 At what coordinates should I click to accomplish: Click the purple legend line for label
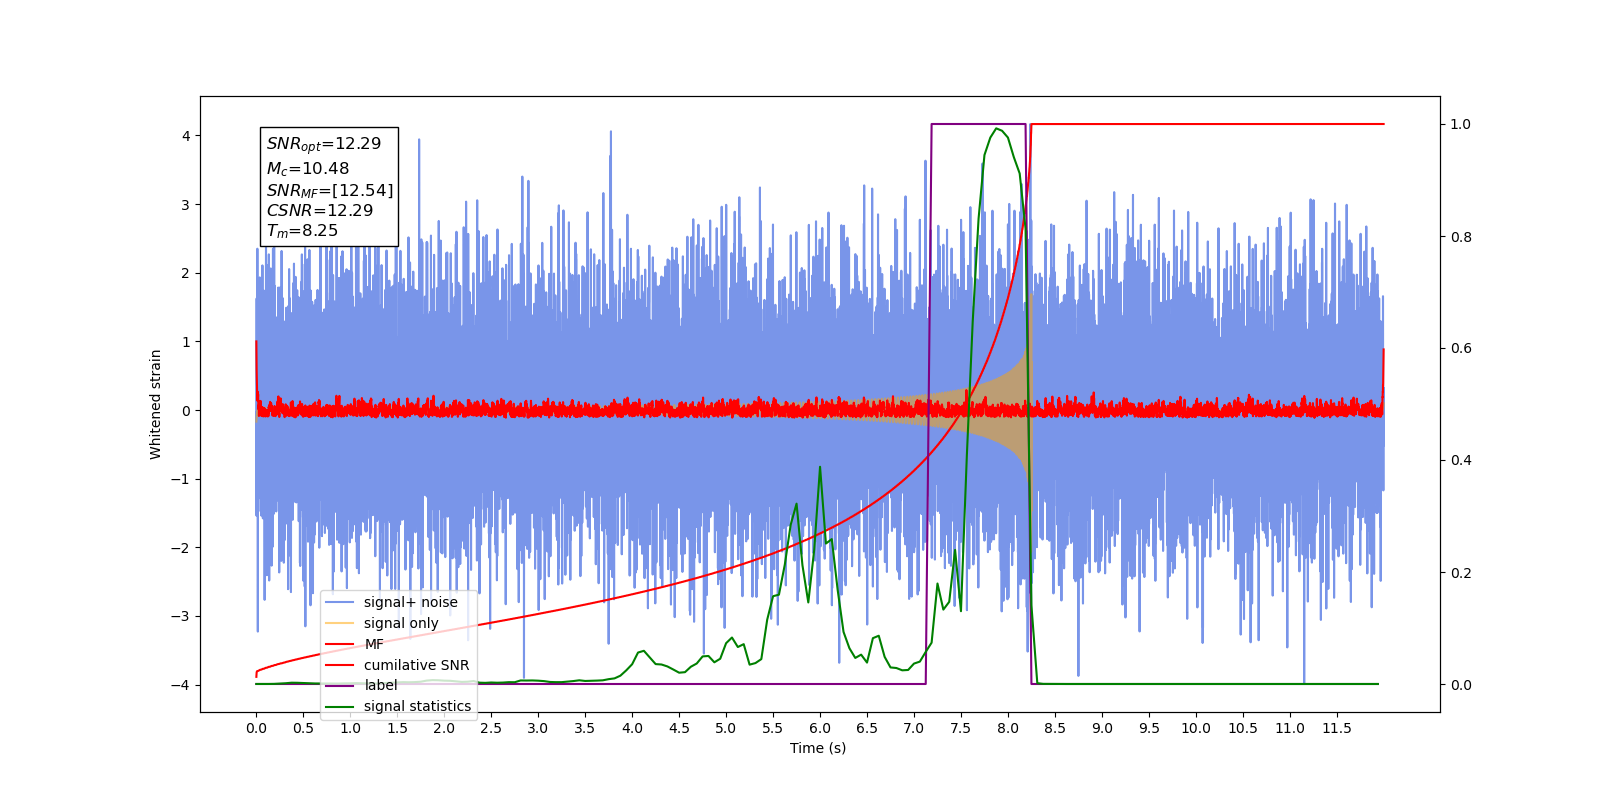pos(341,685)
